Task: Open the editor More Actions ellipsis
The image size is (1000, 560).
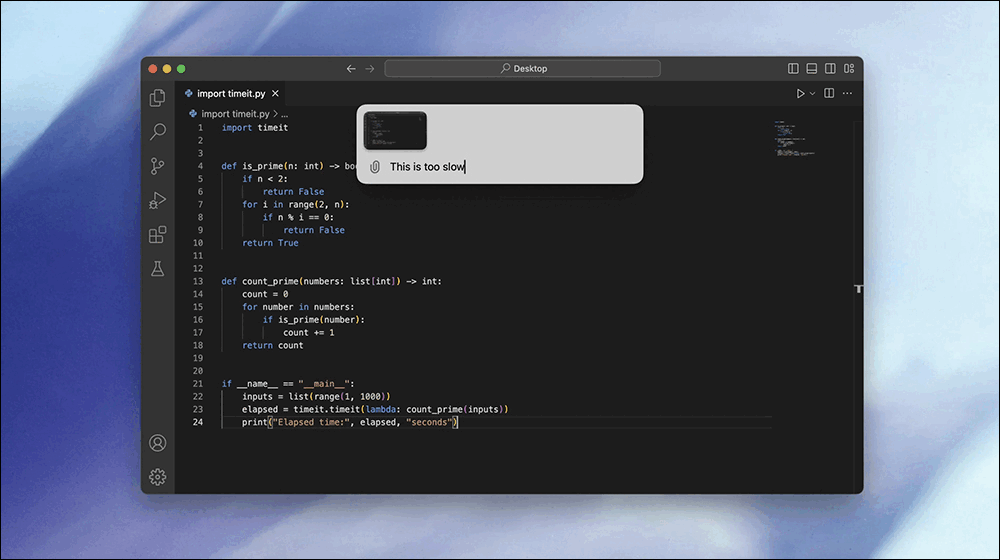Action: tap(847, 94)
